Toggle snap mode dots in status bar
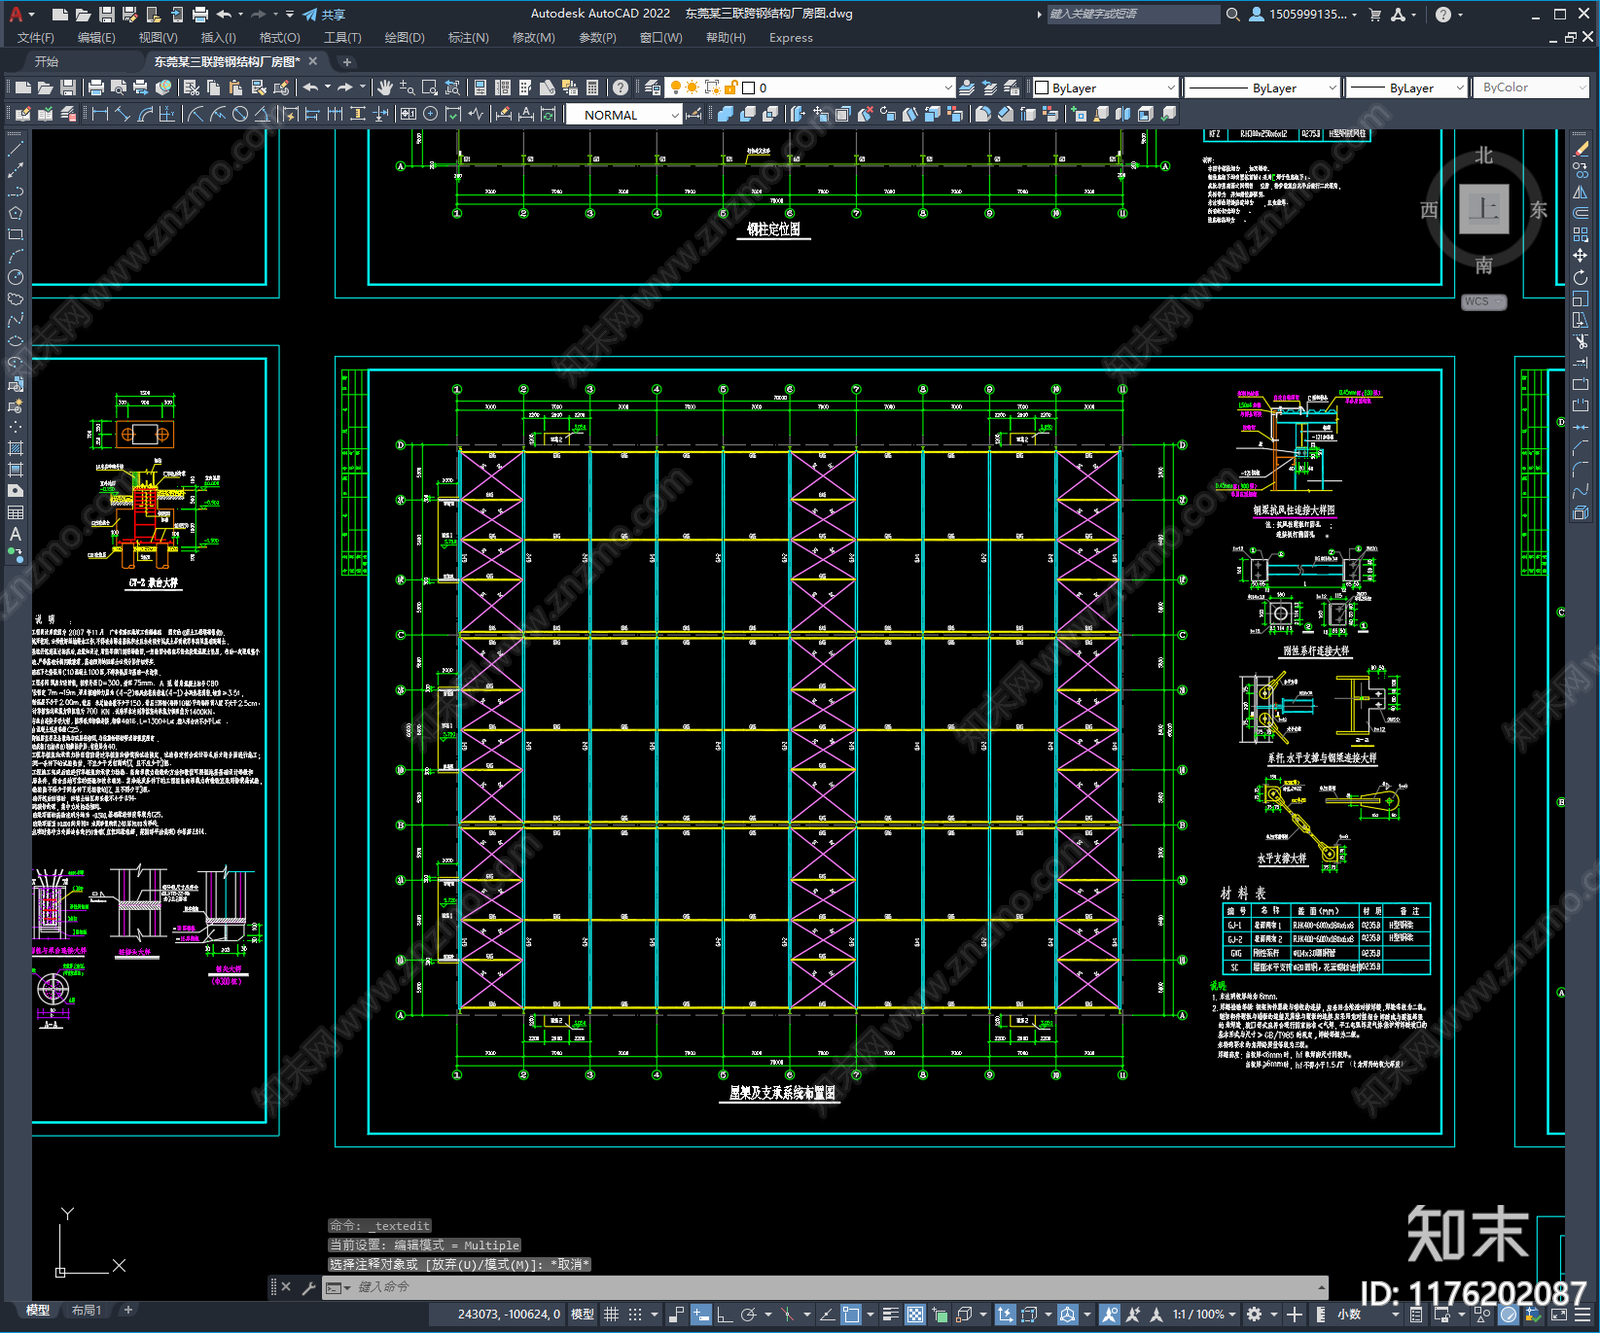The image size is (1600, 1333). click(x=635, y=1314)
